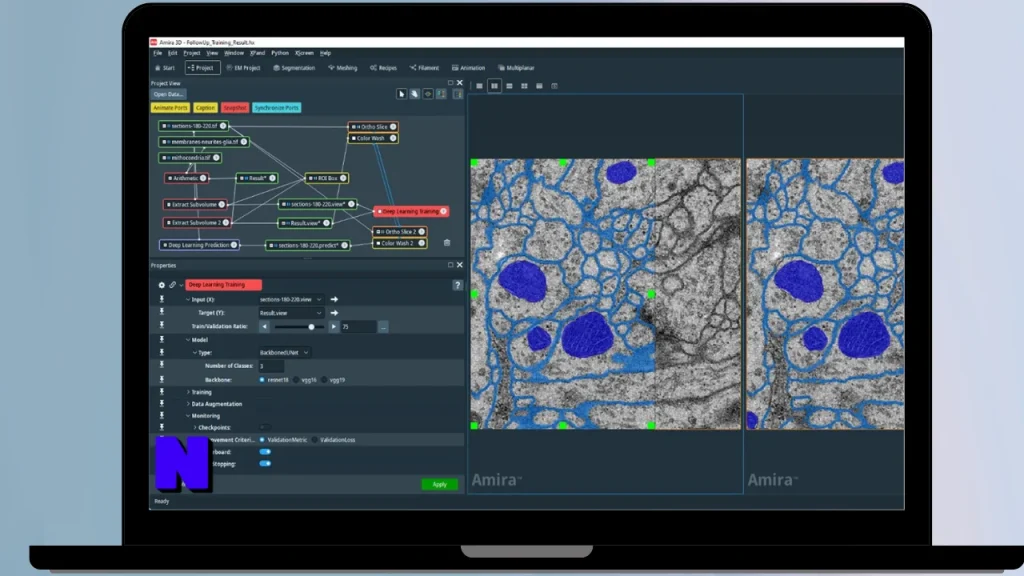Screen dimensions: 1024x576
Task: Expand the Checkpoints subsection chevron
Action: click(x=195, y=427)
